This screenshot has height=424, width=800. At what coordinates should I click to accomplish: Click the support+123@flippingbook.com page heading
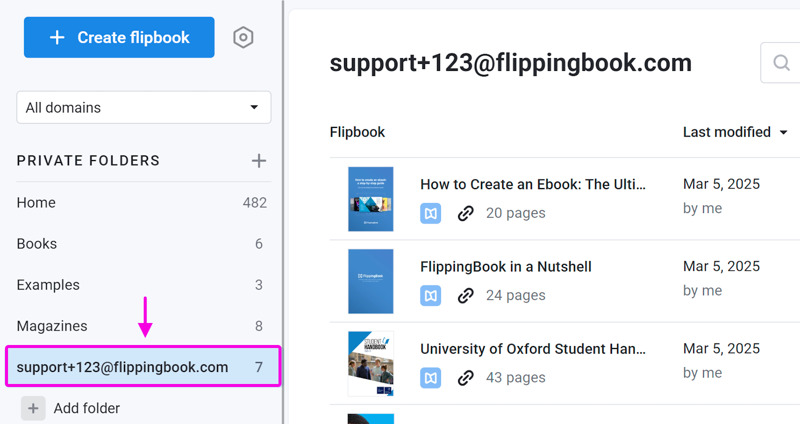click(511, 63)
